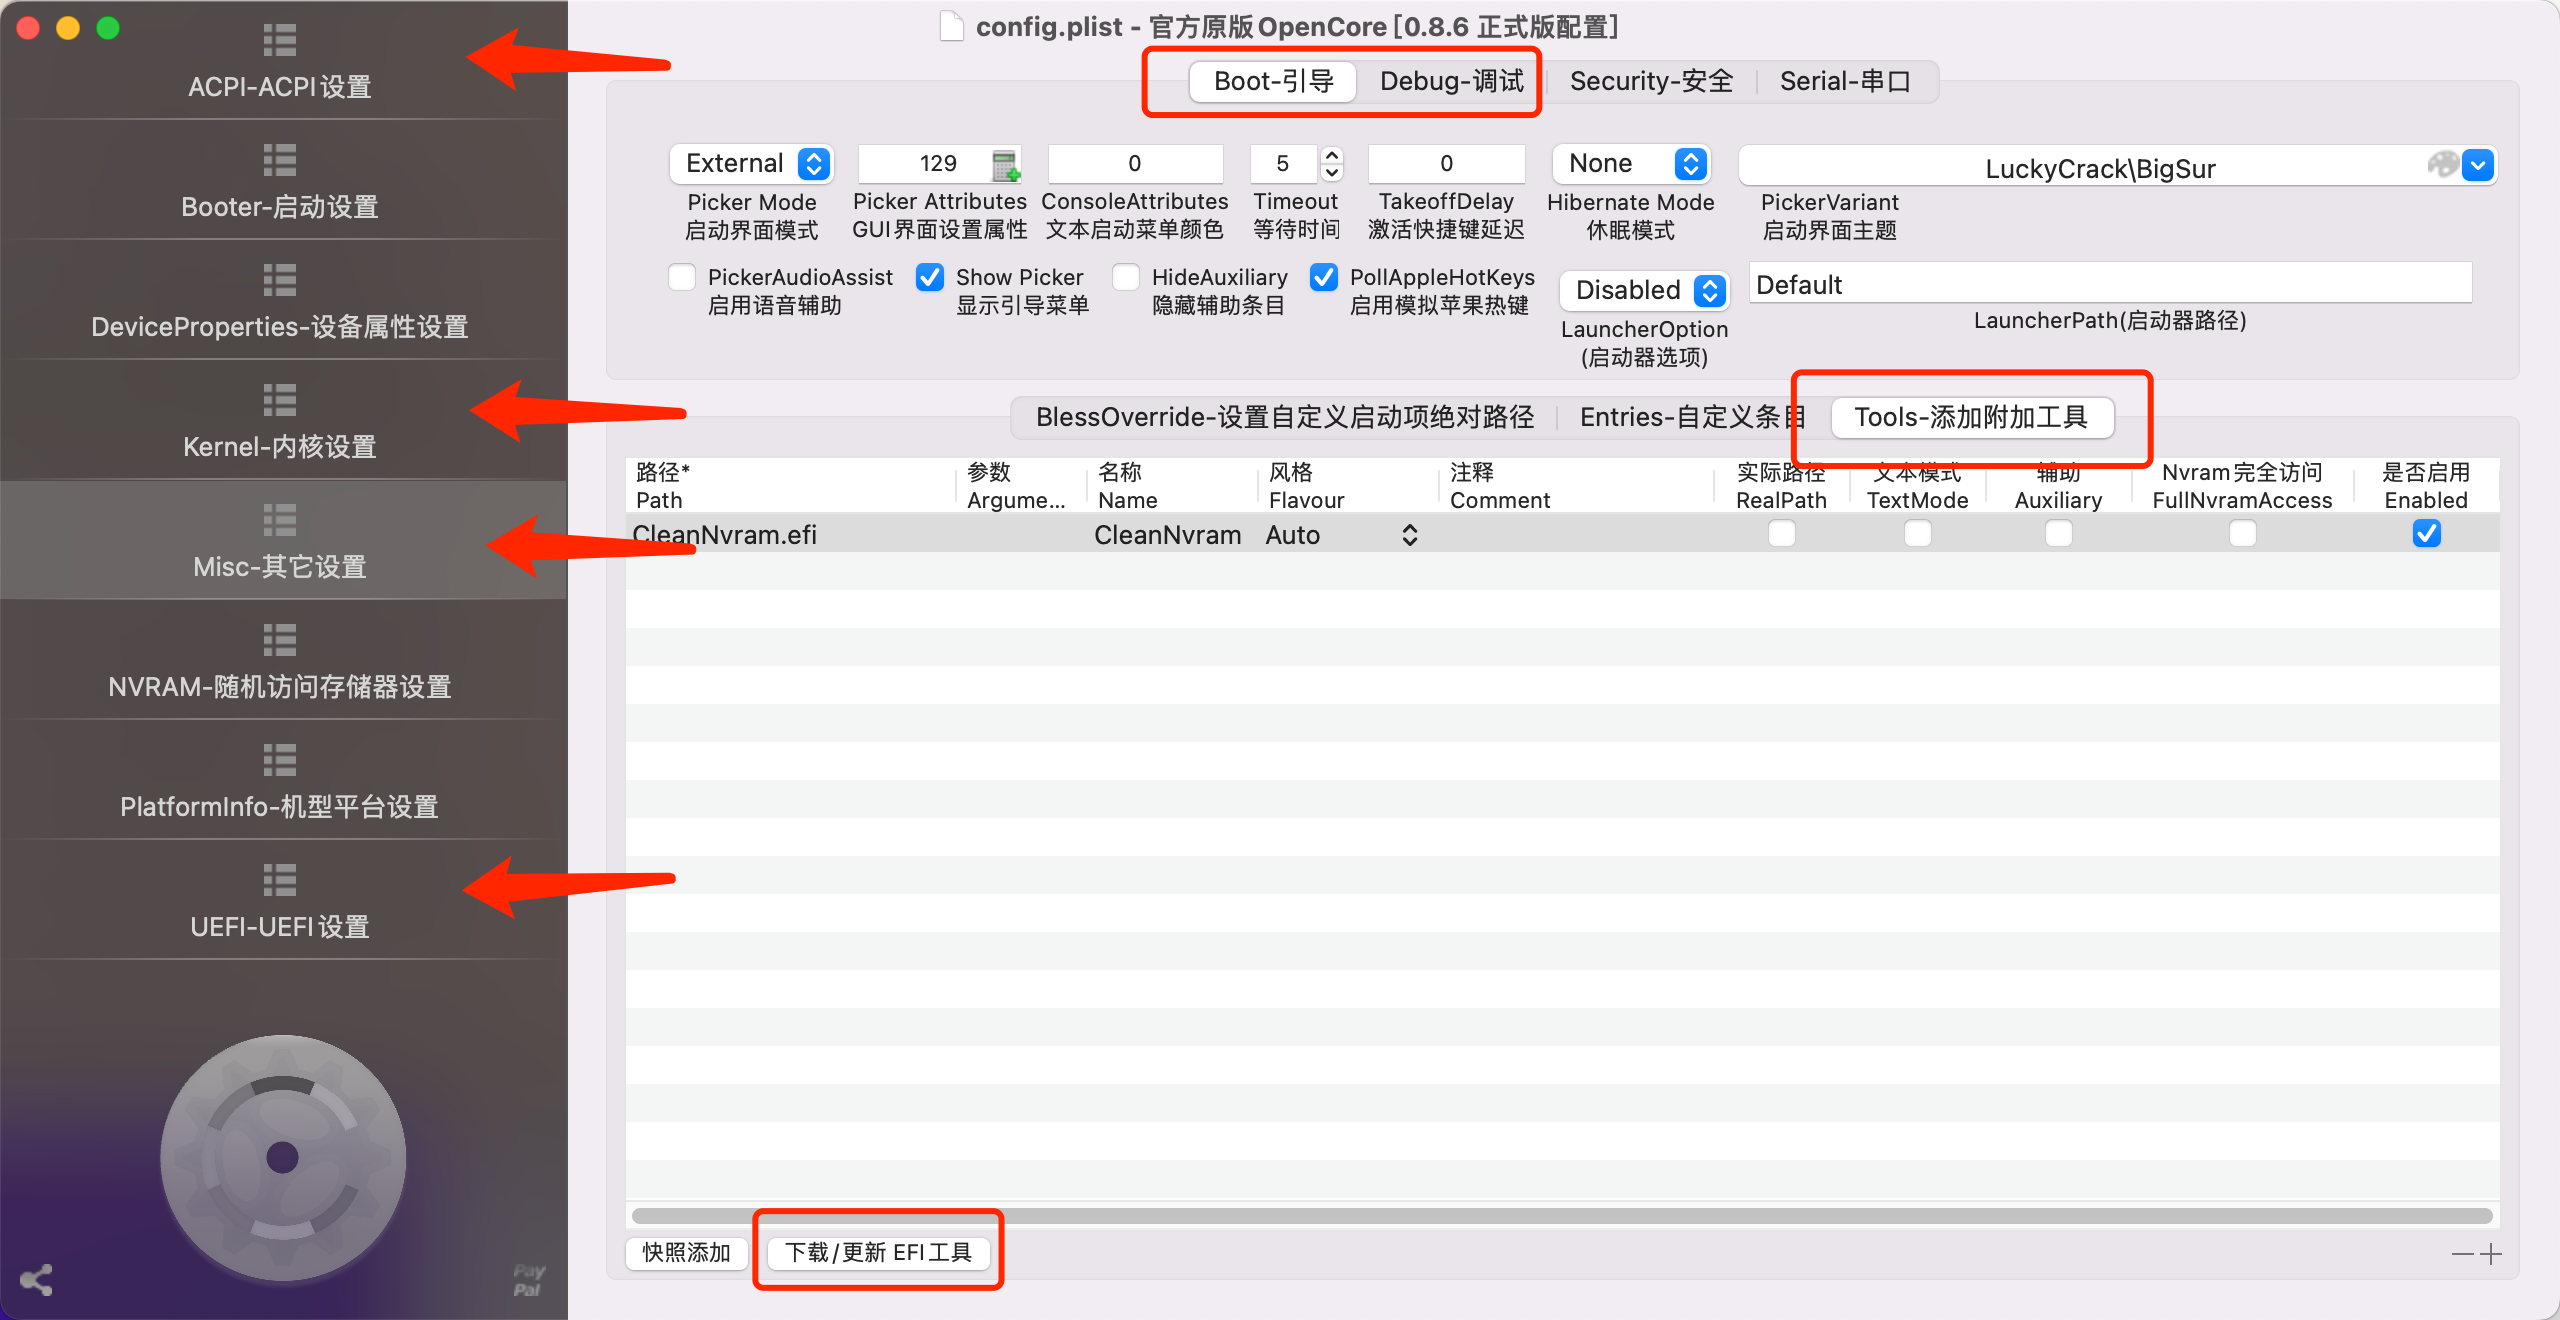Click the PickerVariant color palette icon
This screenshot has width=2560, height=1320.
tap(2442, 165)
